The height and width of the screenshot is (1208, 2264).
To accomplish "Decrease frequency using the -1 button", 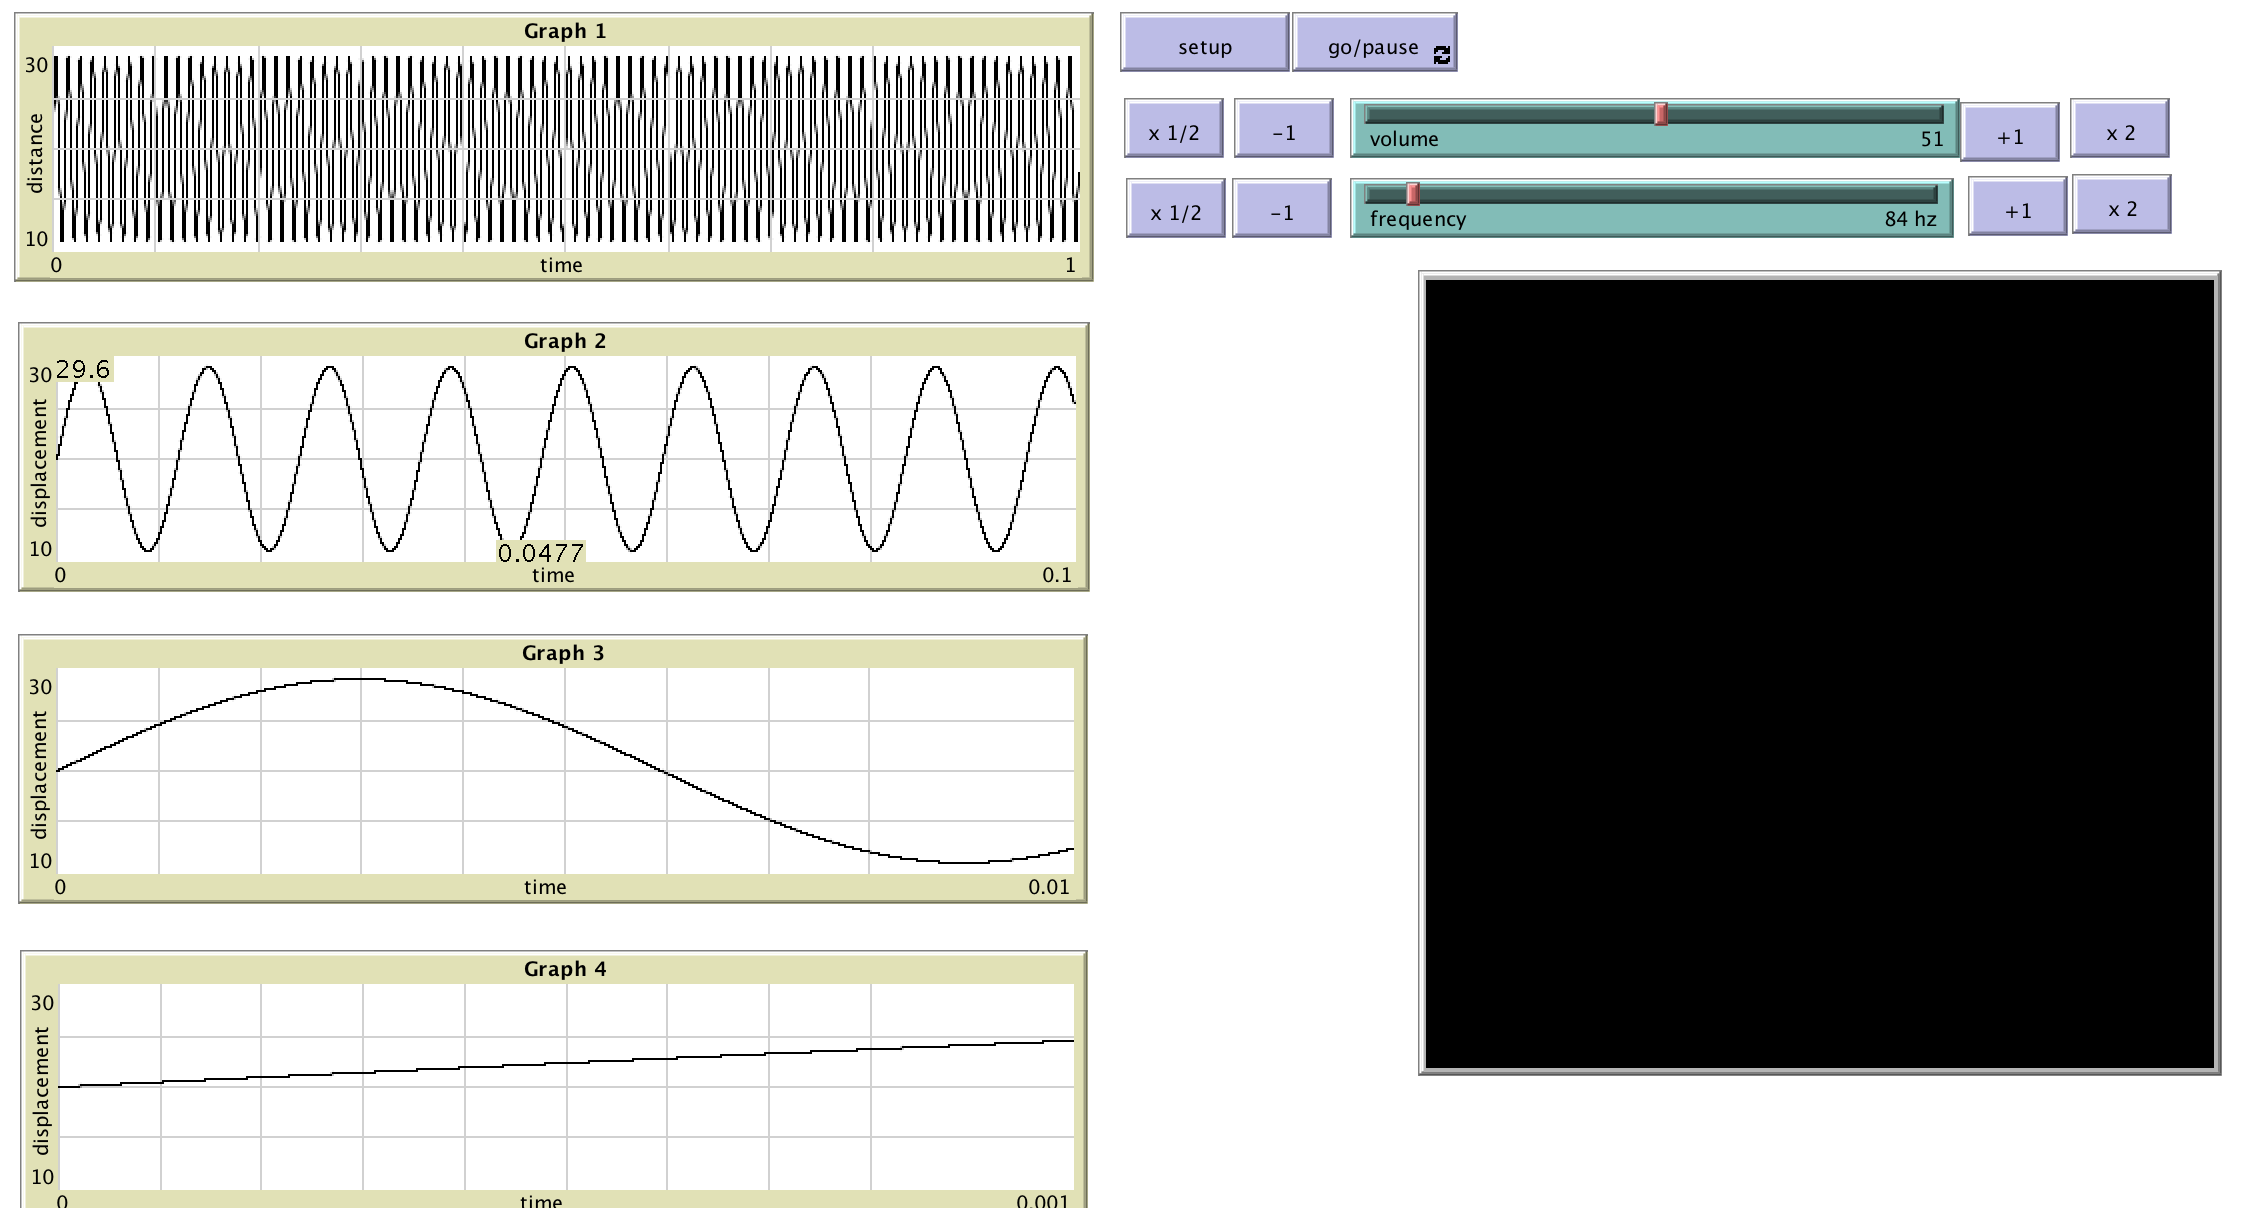I will [1280, 209].
